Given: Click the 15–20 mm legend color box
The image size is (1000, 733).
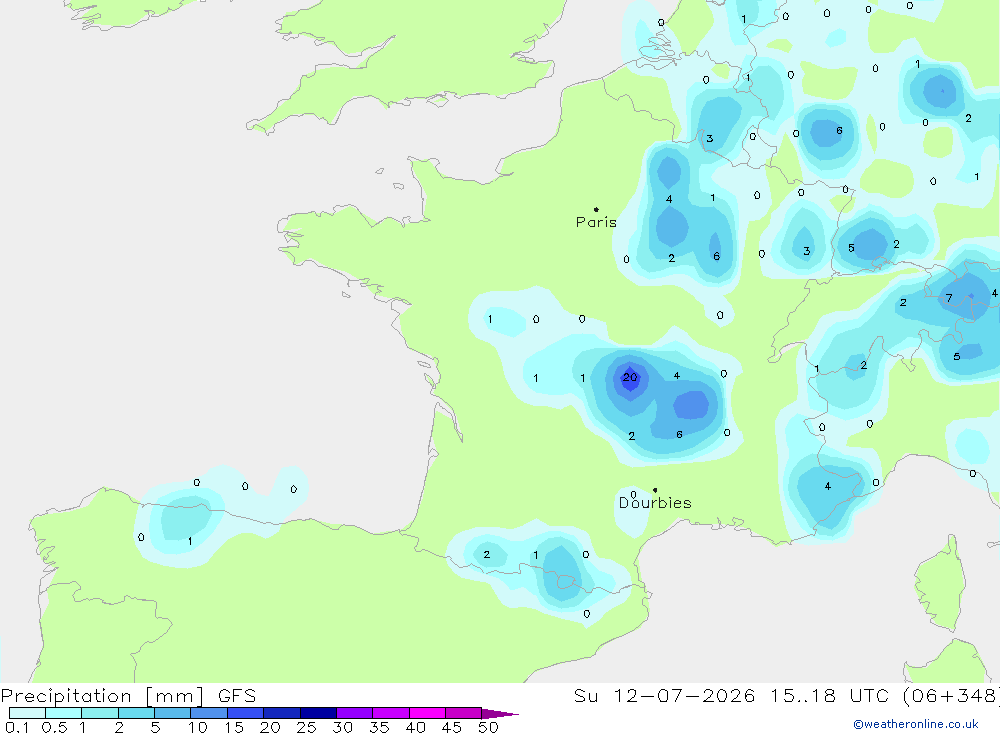Looking at the screenshot, I should pos(246,713).
